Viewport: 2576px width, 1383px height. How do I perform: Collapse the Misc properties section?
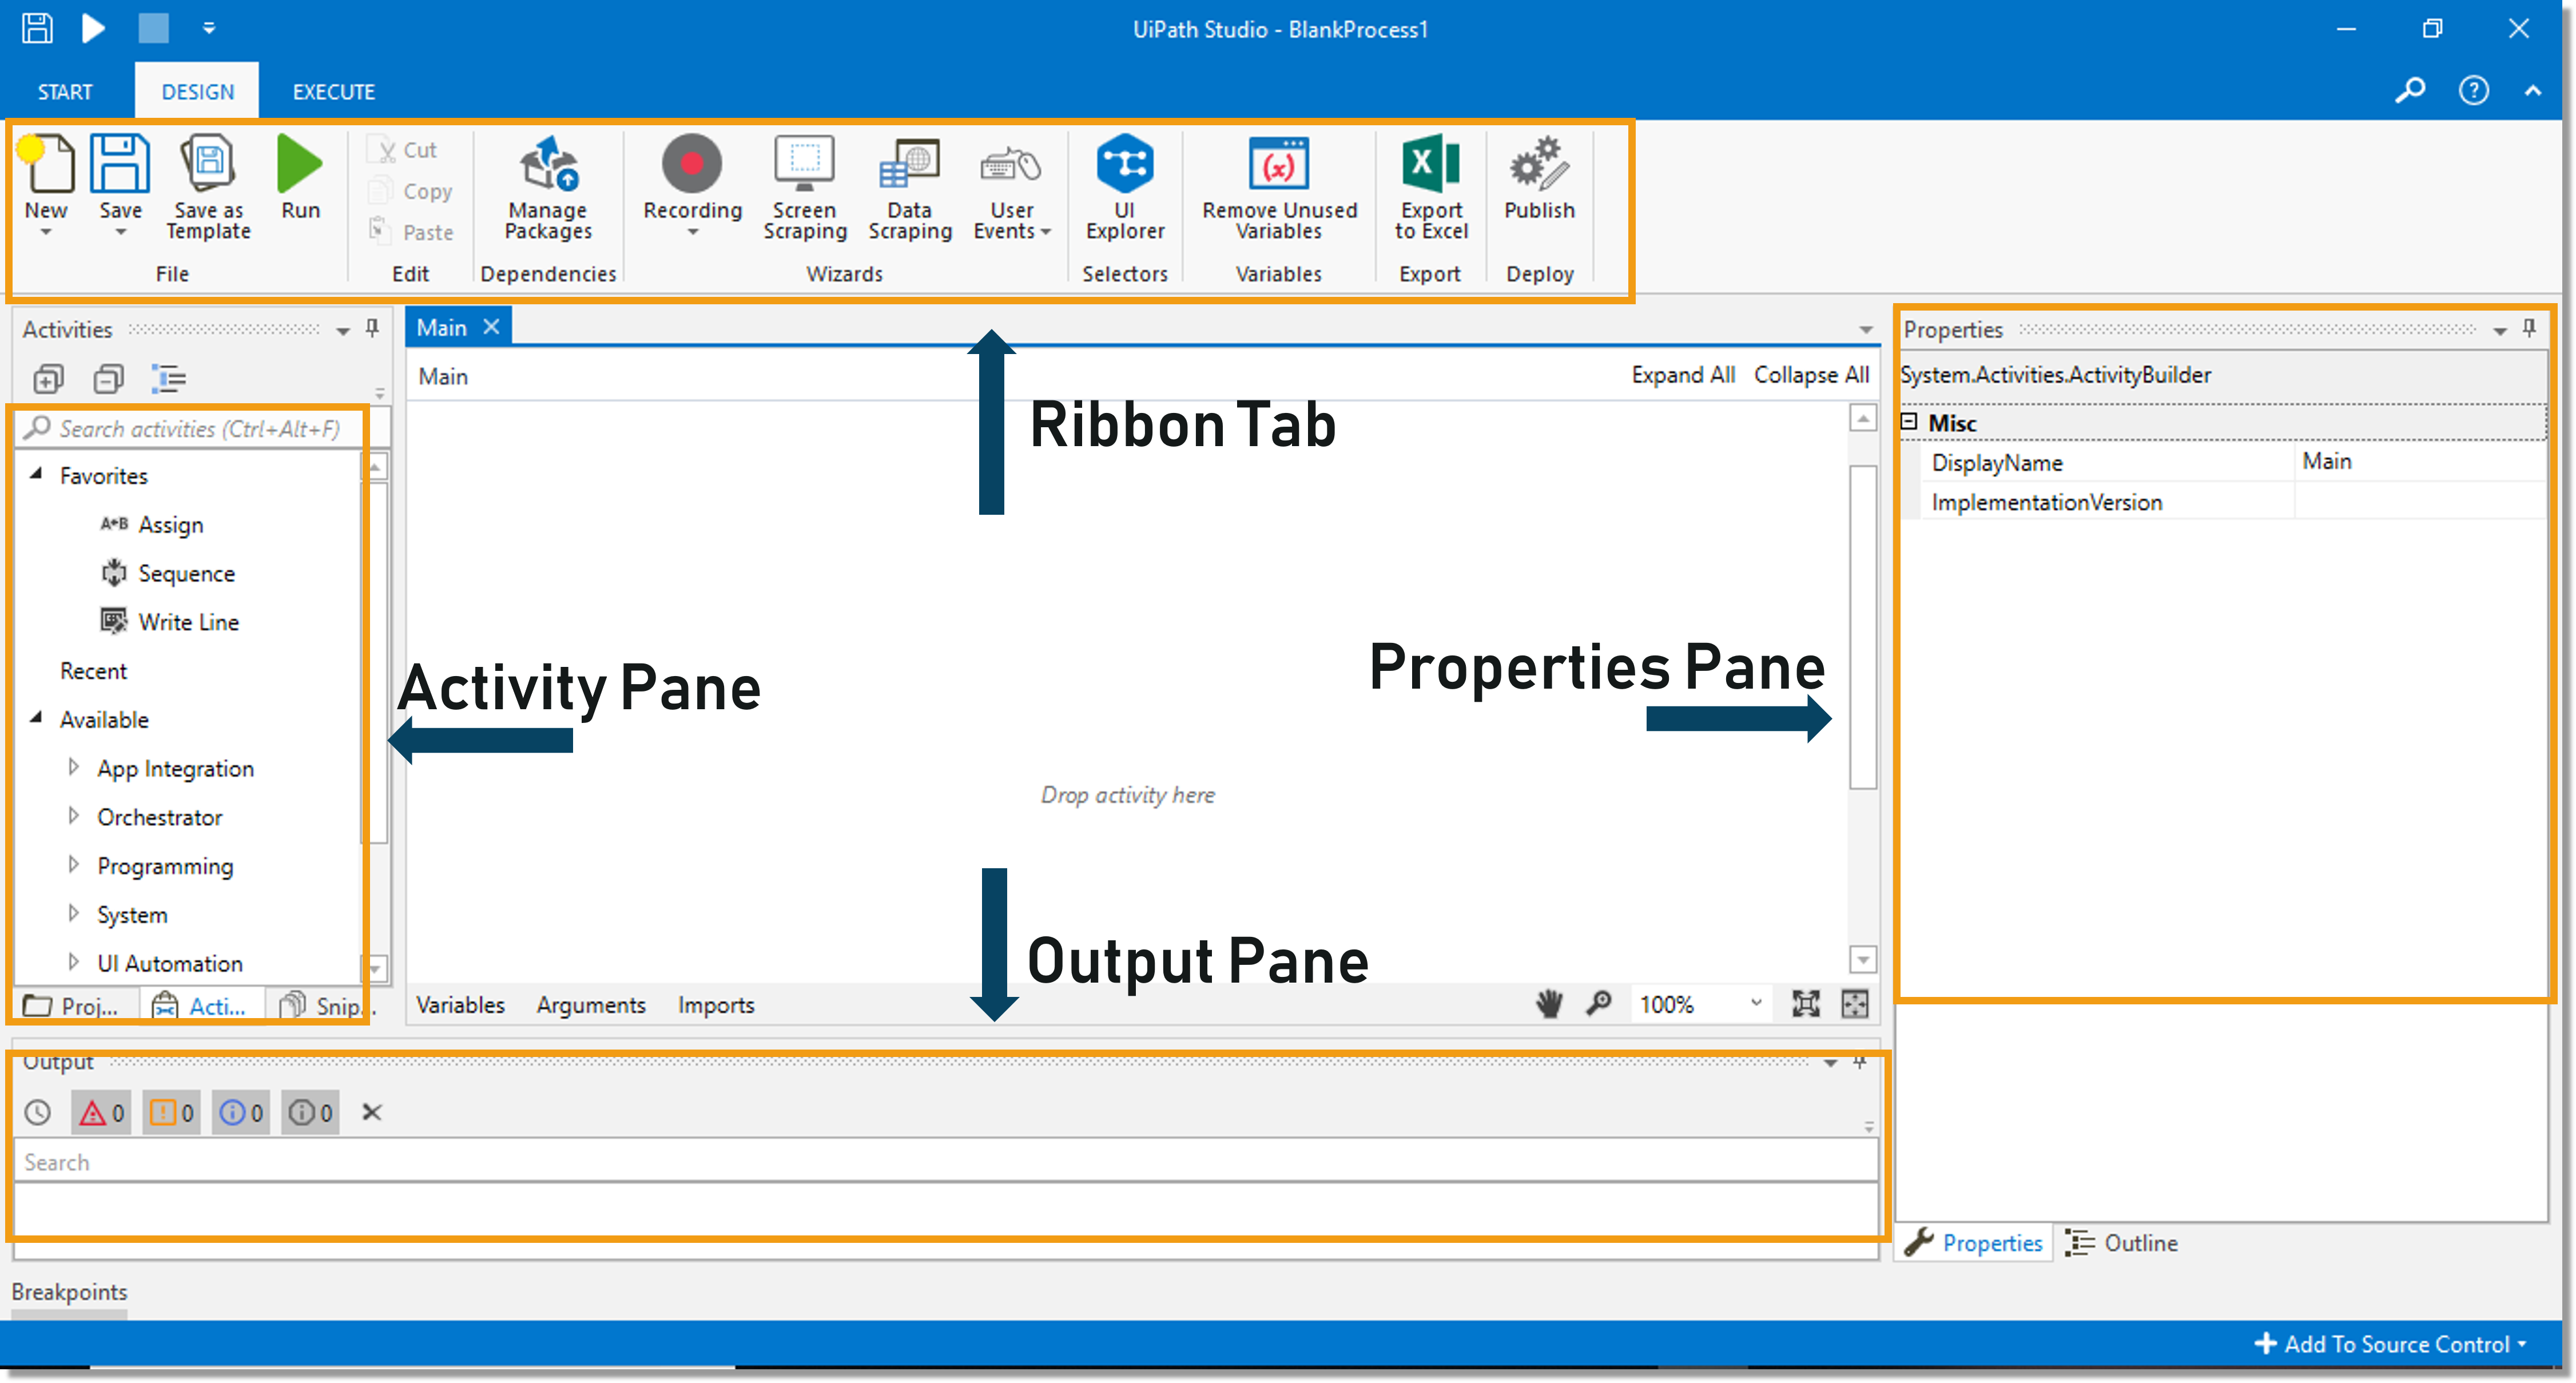(1908, 422)
